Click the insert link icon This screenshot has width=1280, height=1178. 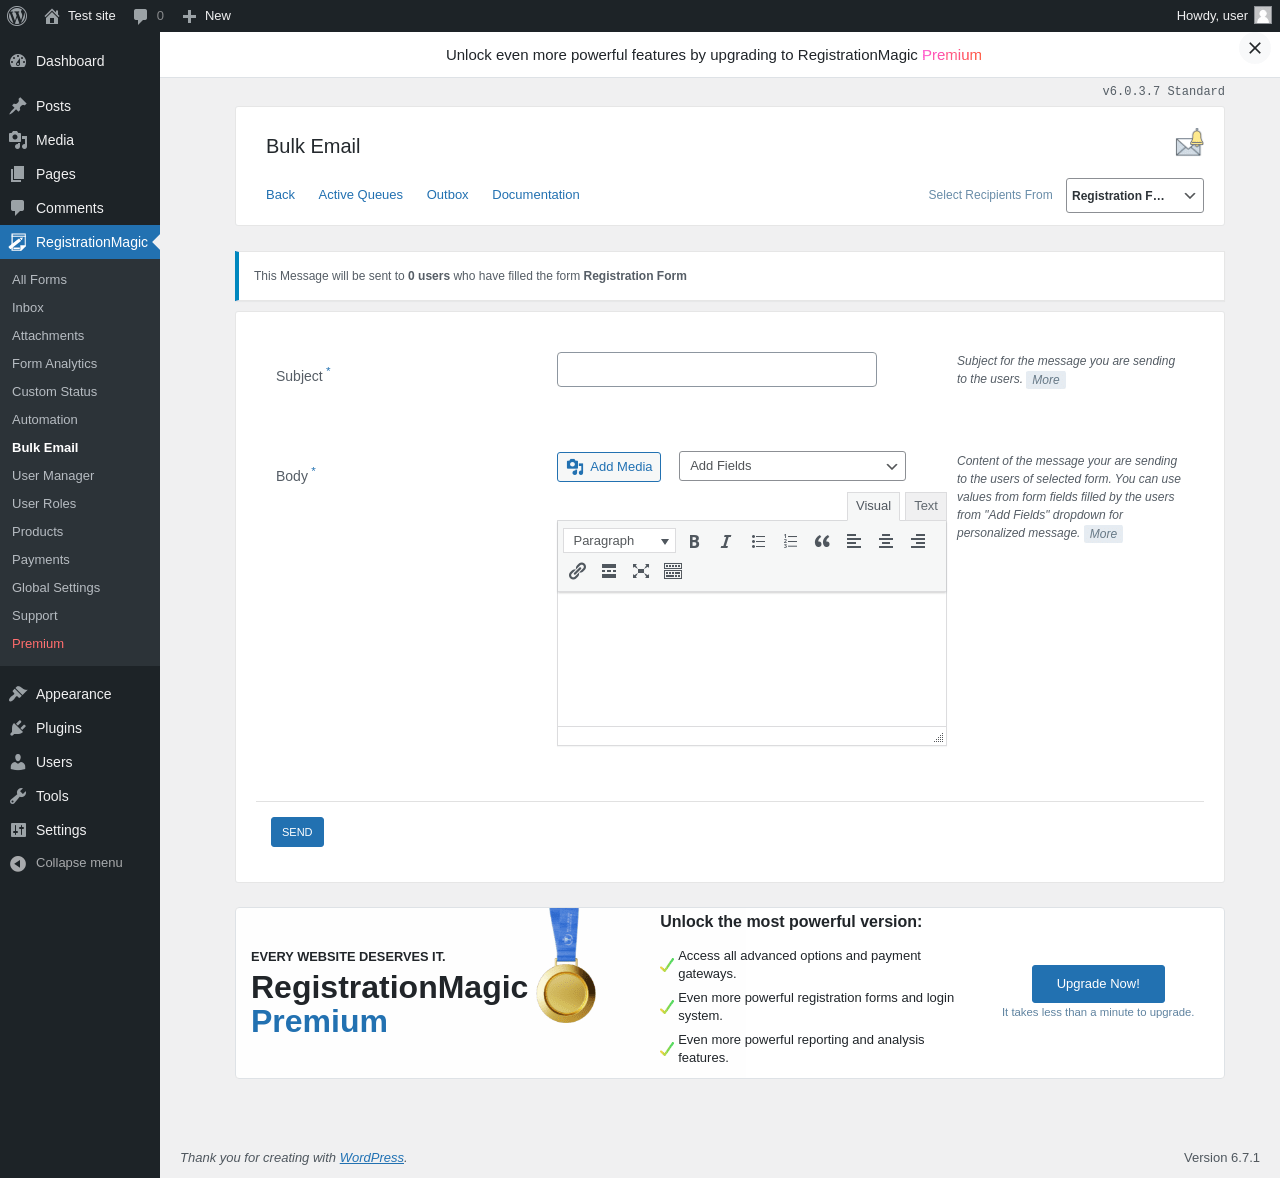(x=577, y=571)
